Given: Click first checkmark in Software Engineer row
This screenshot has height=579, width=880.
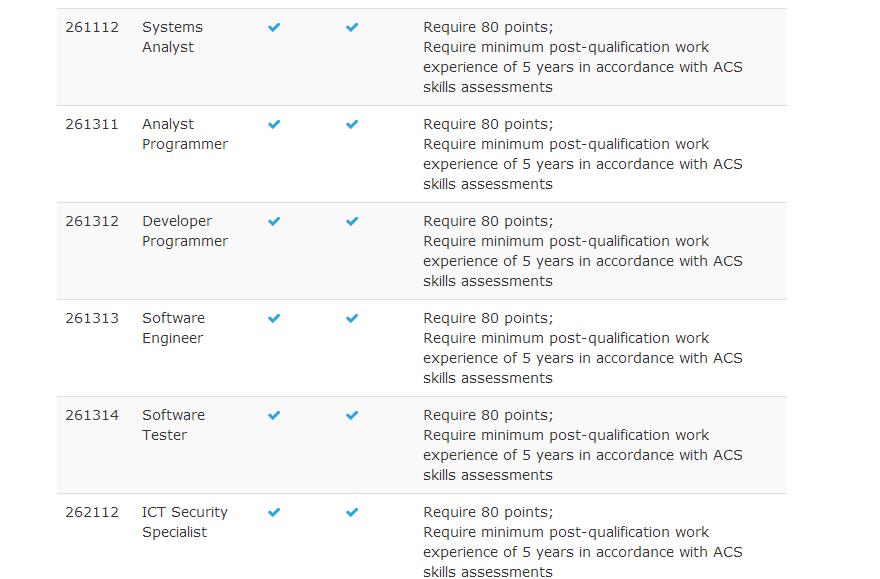Looking at the screenshot, I should (274, 318).
